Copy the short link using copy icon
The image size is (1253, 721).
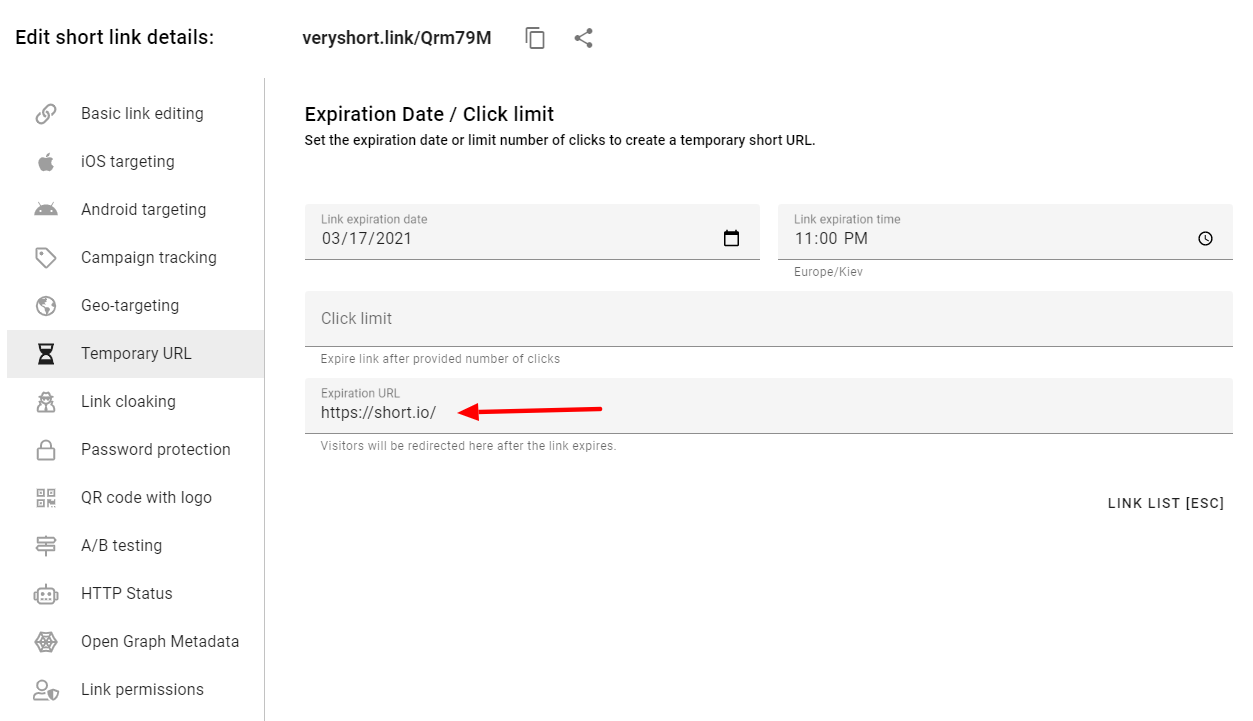[535, 37]
